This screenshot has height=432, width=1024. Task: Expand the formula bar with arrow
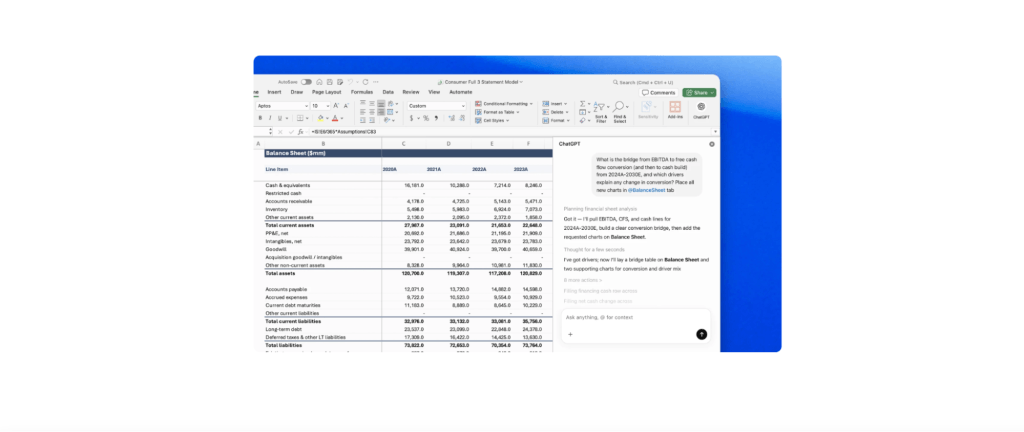click(716, 131)
